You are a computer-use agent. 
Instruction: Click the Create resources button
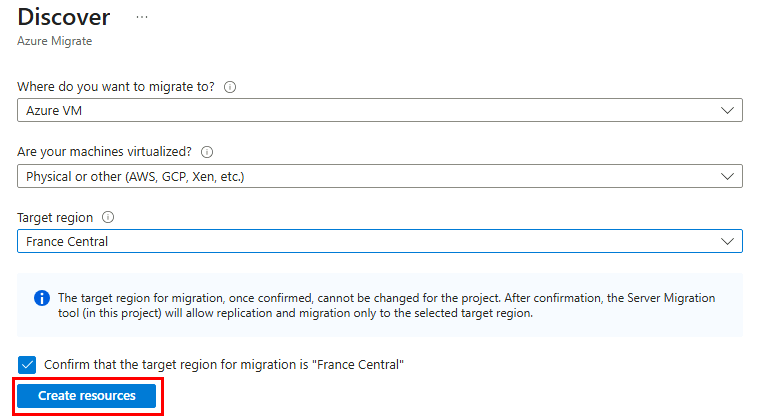coord(86,396)
